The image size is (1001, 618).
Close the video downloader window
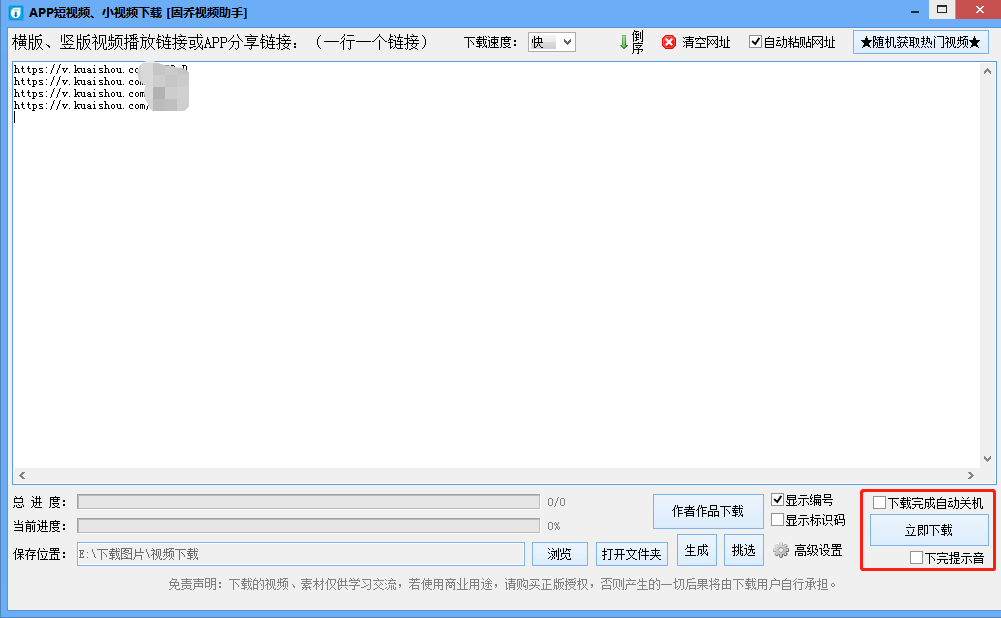click(979, 10)
